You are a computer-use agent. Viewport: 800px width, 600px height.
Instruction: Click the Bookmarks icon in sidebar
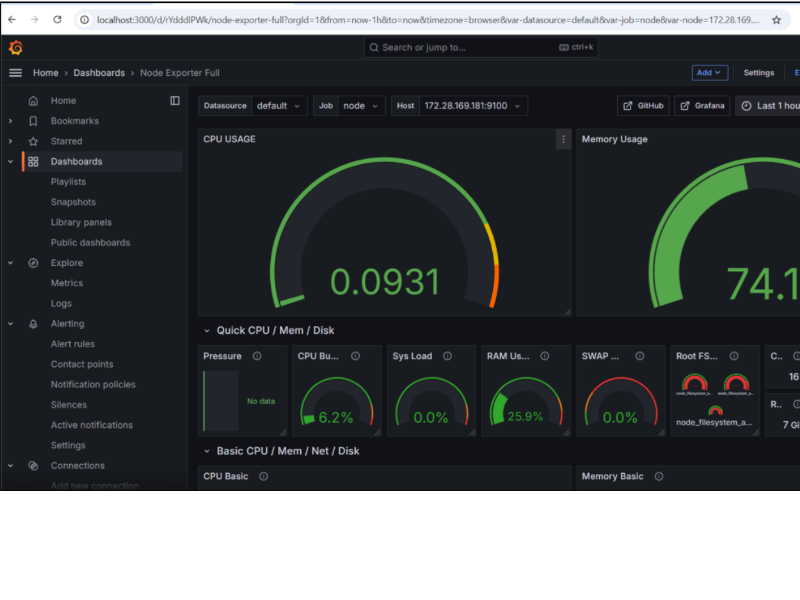(33, 121)
